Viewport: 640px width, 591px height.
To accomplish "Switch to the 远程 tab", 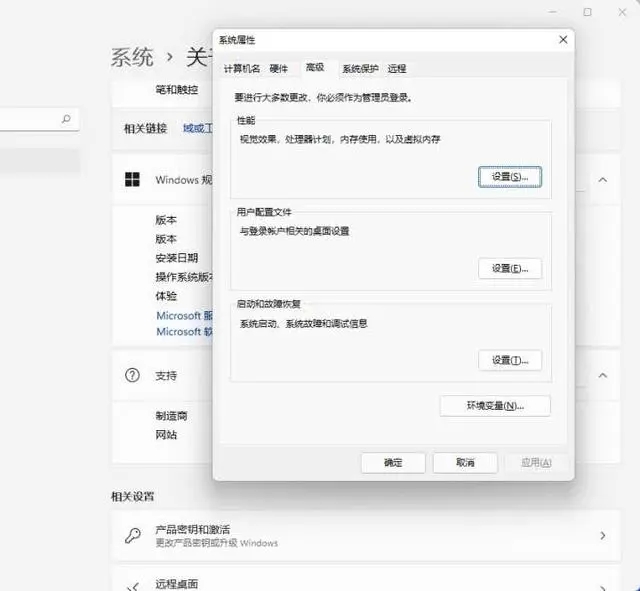I will coord(397,69).
